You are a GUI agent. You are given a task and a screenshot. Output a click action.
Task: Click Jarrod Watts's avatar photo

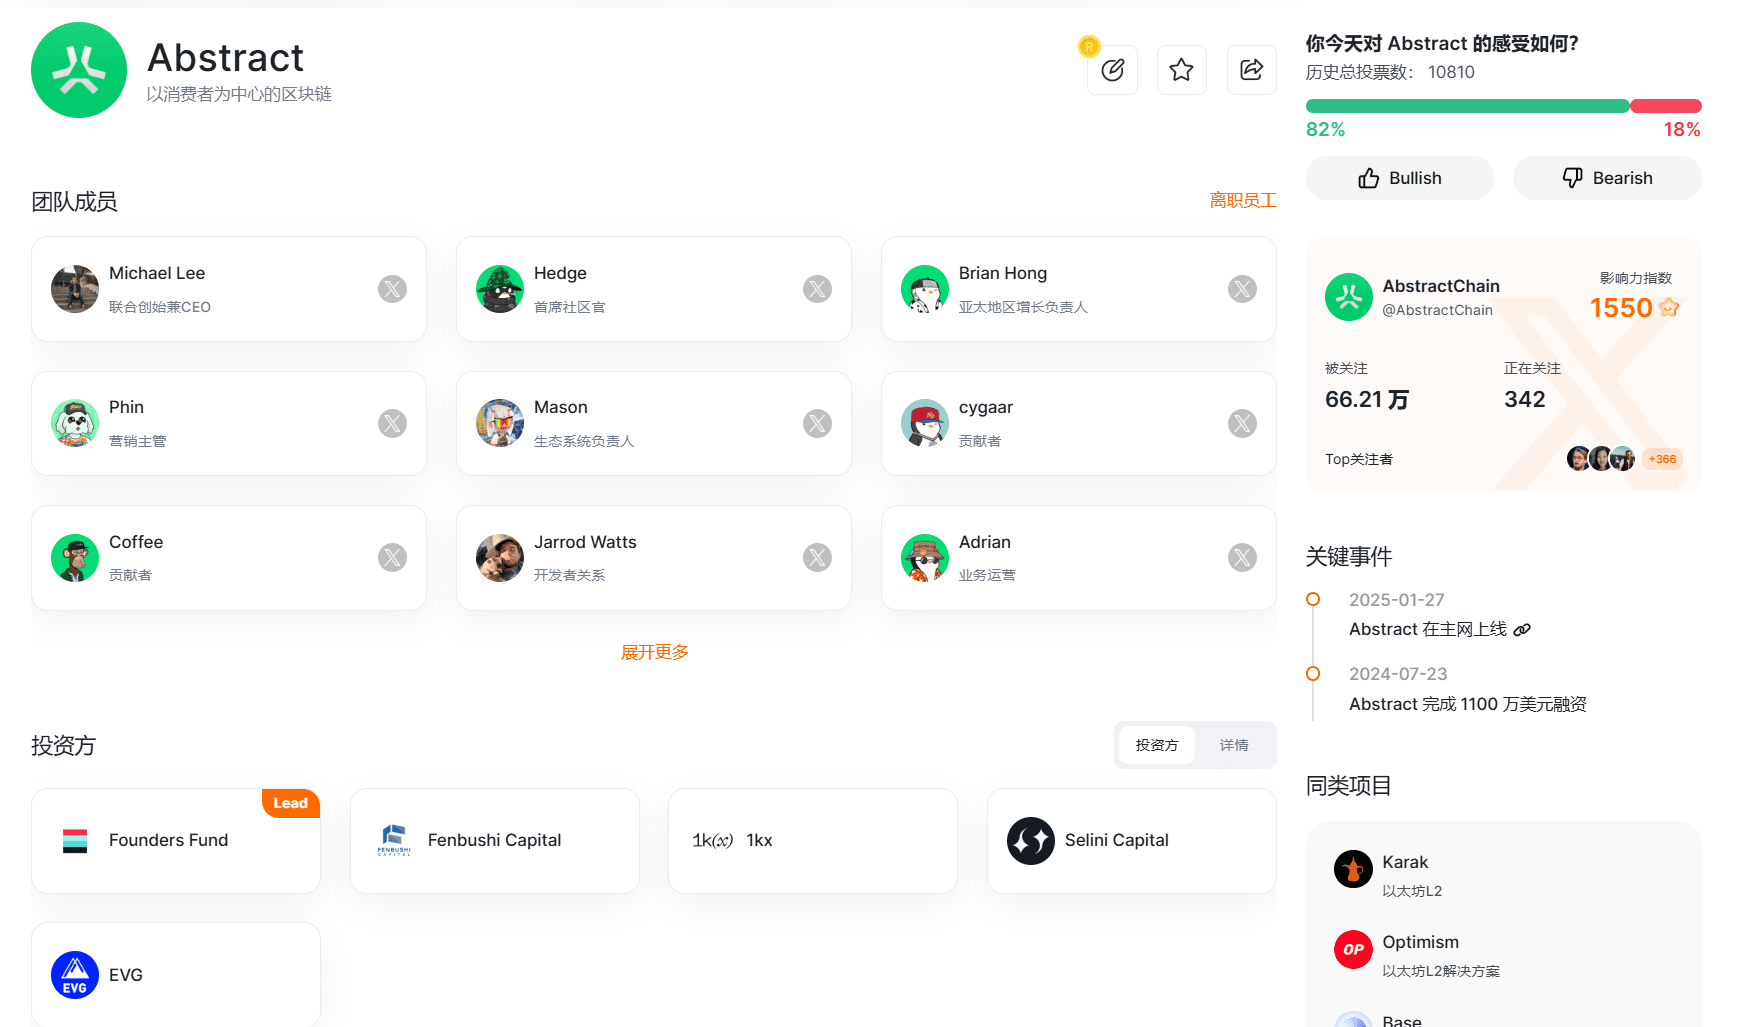[x=500, y=558]
